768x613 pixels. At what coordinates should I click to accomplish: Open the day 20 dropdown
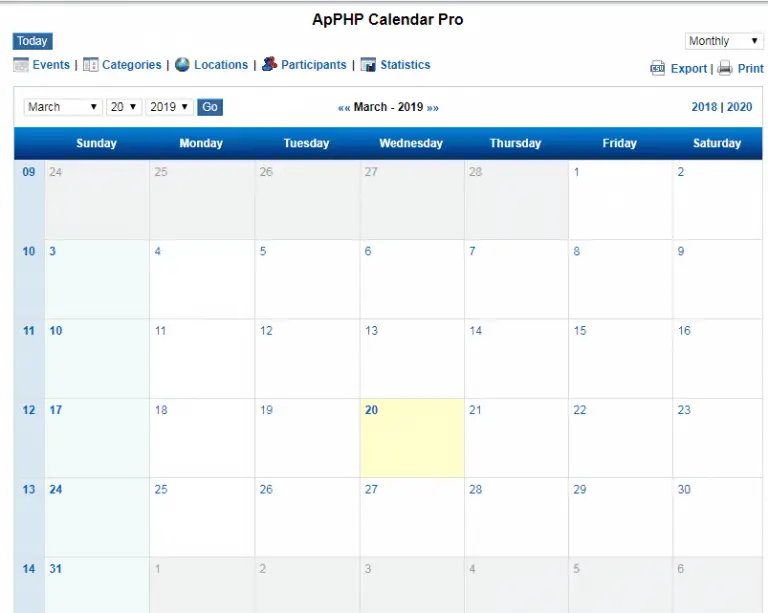124,107
